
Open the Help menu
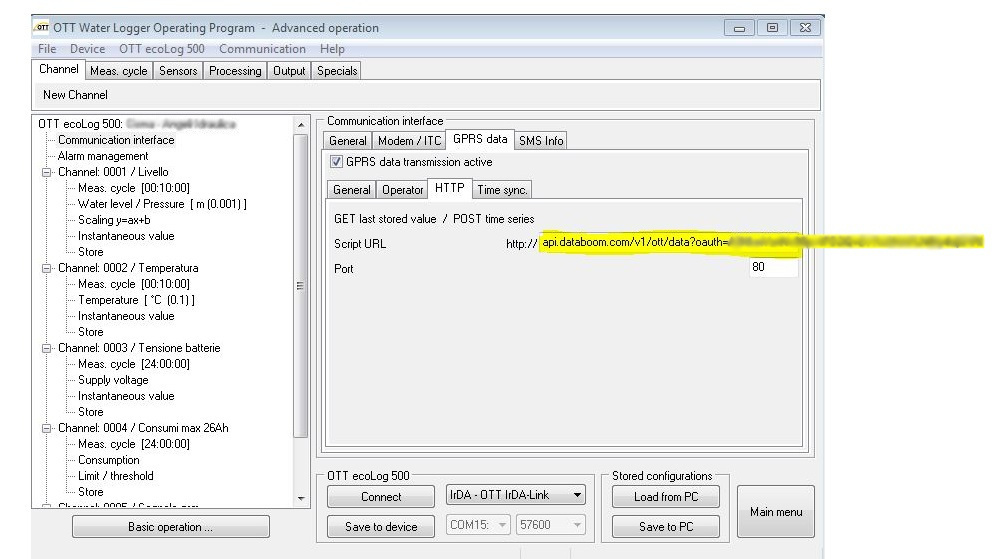click(332, 49)
